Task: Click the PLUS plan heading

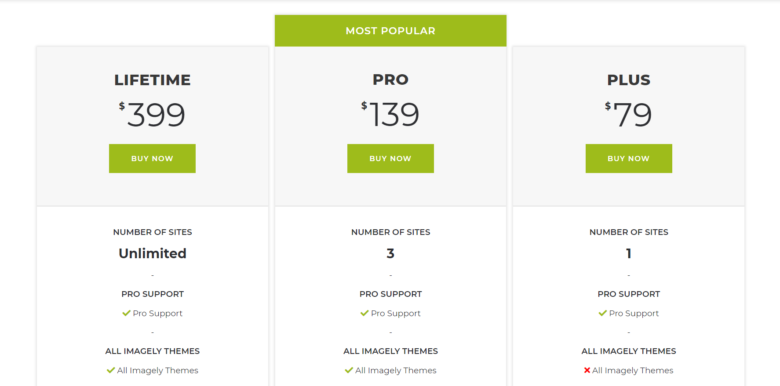Action: coord(629,80)
